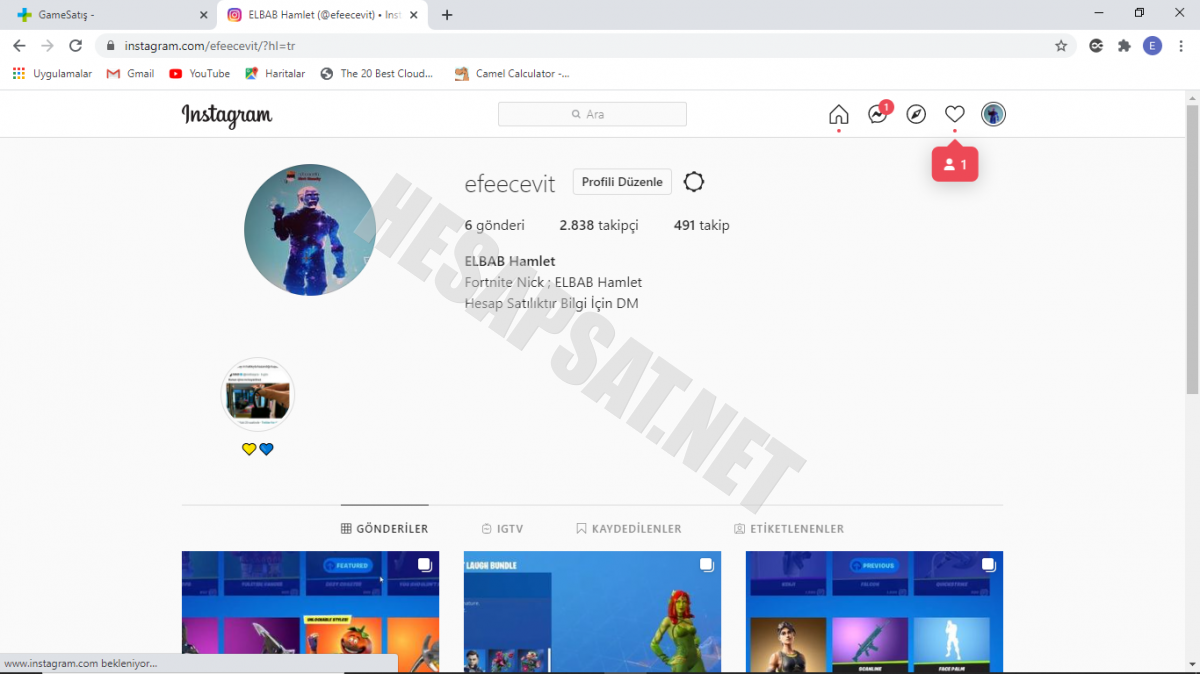The height and width of the screenshot is (674, 1200).
Task: Open the browser extensions puzzle icon
Action: click(1124, 46)
